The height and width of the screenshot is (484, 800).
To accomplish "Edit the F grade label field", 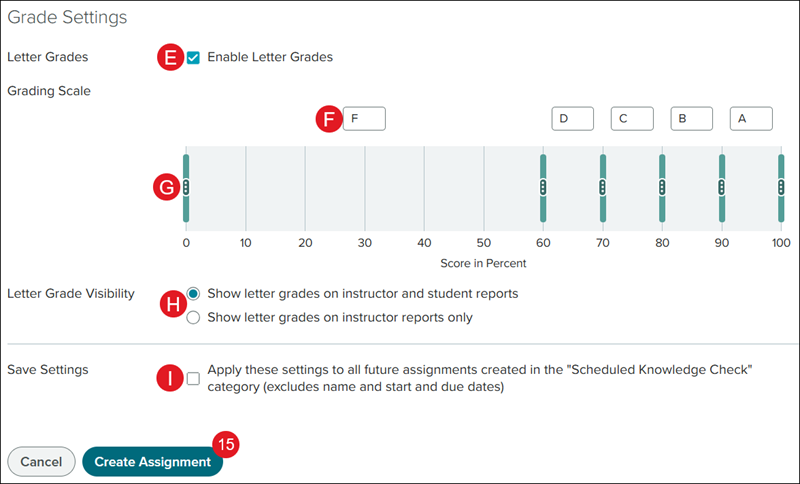I will [364, 119].
